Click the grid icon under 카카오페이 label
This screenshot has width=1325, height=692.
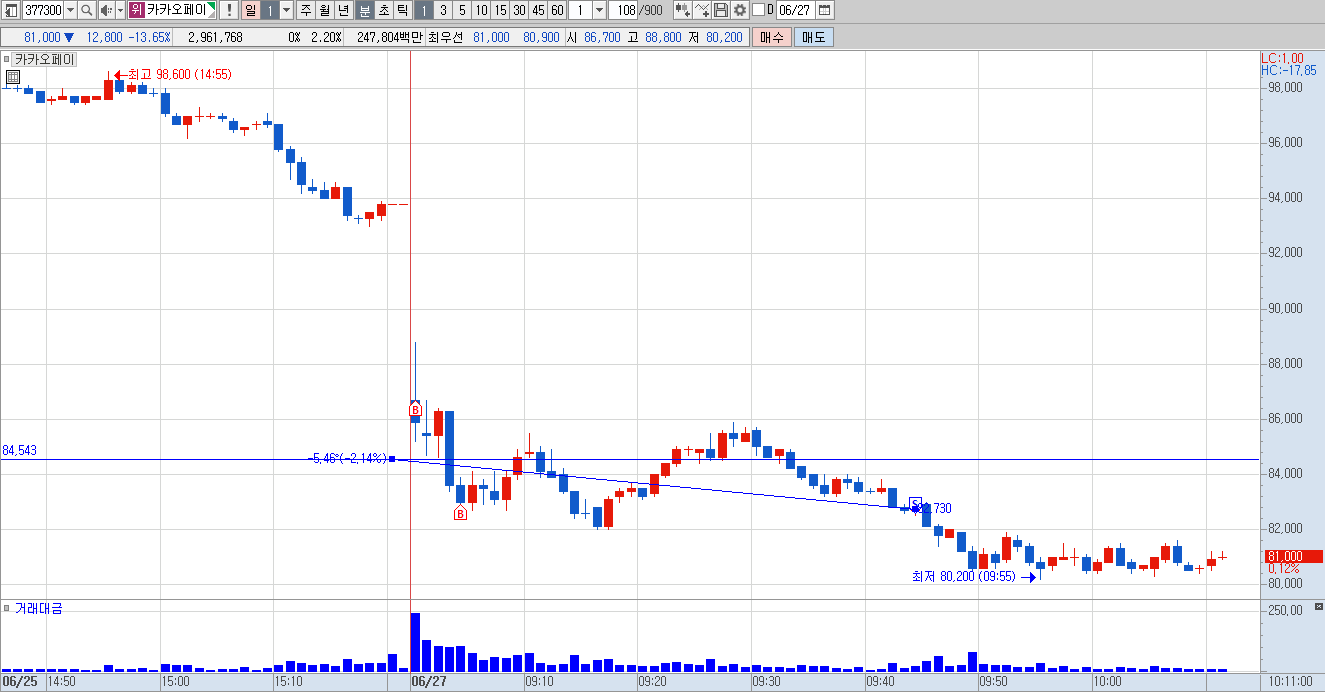[x=13, y=77]
